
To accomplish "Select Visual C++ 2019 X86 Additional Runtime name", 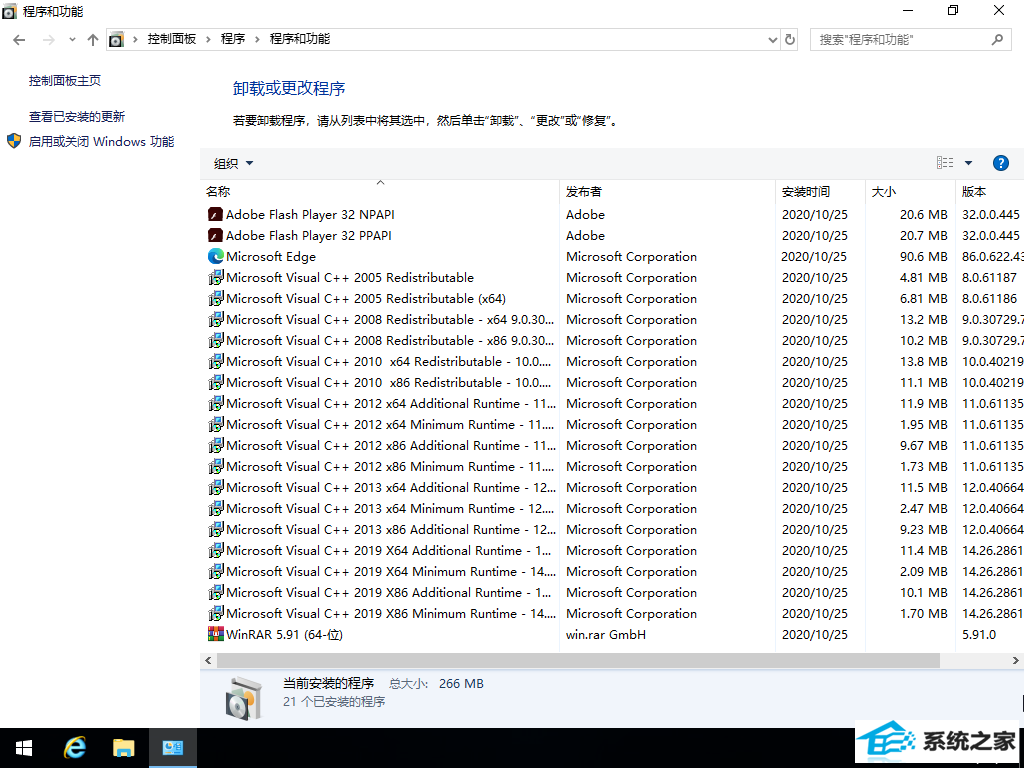I will (389, 592).
